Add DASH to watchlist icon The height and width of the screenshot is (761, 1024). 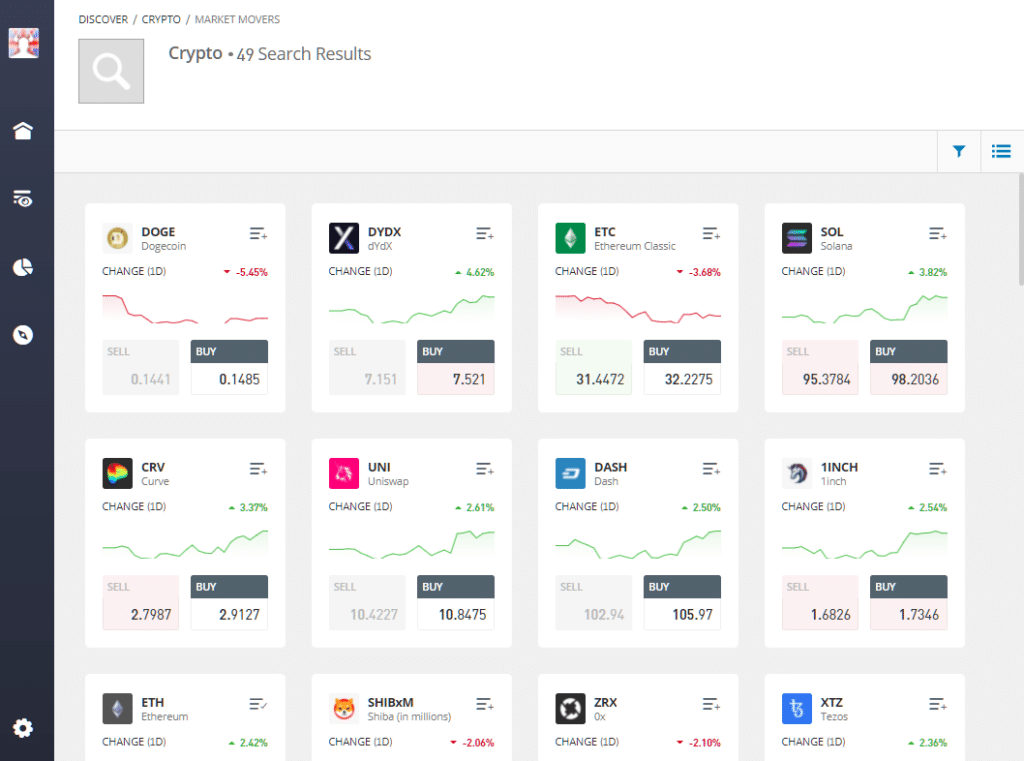[x=711, y=469]
